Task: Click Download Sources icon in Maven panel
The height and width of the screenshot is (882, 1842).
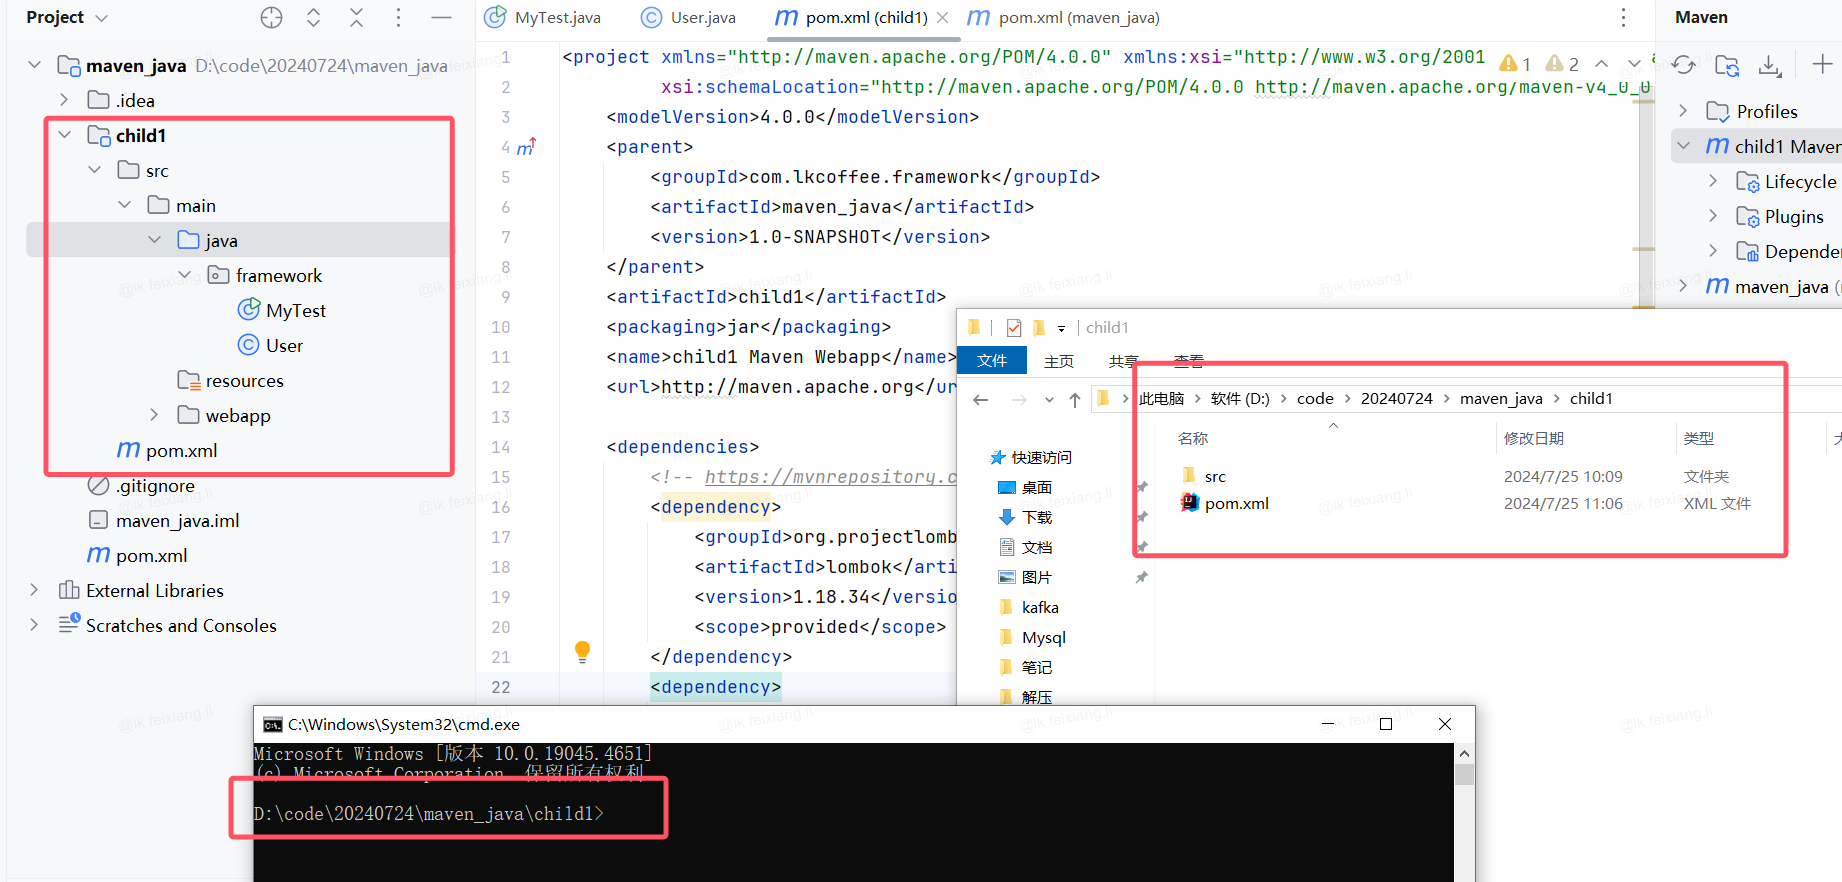Action: click(x=1770, y=65)
